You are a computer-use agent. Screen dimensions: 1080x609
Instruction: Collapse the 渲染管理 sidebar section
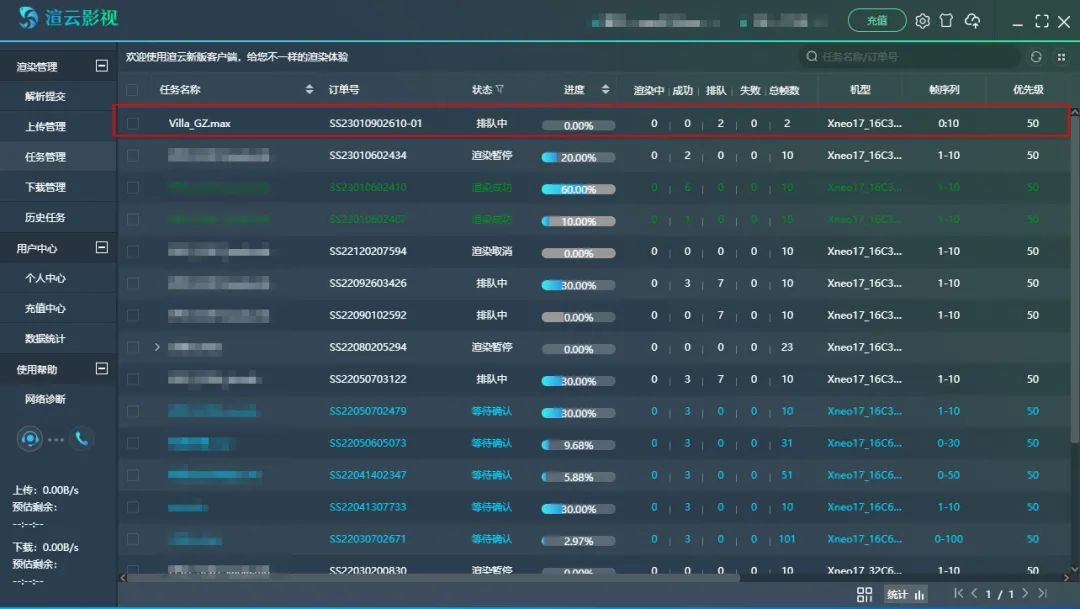(101, 66)
